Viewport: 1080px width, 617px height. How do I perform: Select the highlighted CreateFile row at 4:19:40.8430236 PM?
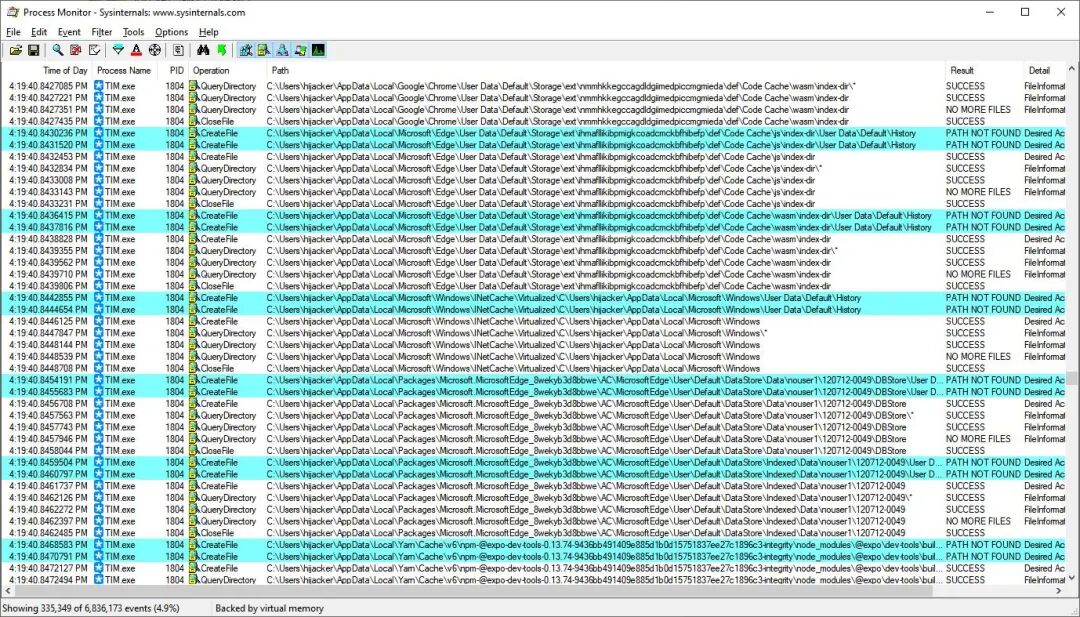coord(534,133)
